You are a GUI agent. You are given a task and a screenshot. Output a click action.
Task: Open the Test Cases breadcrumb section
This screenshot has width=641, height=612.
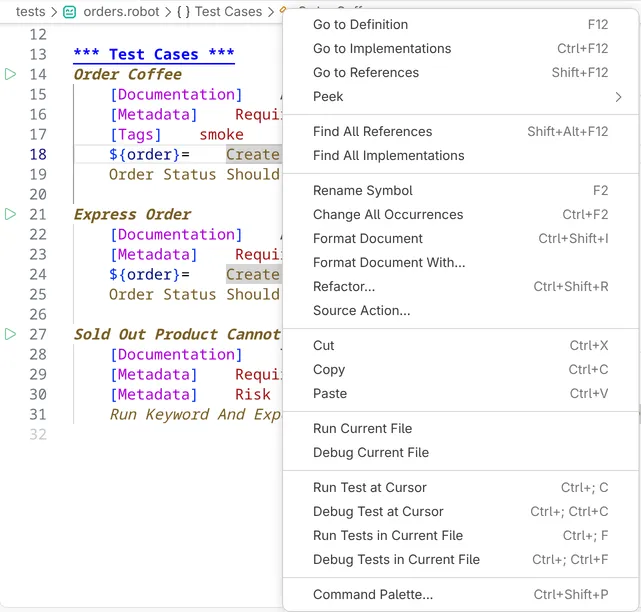pyautogui.click(x=228, y=12)
